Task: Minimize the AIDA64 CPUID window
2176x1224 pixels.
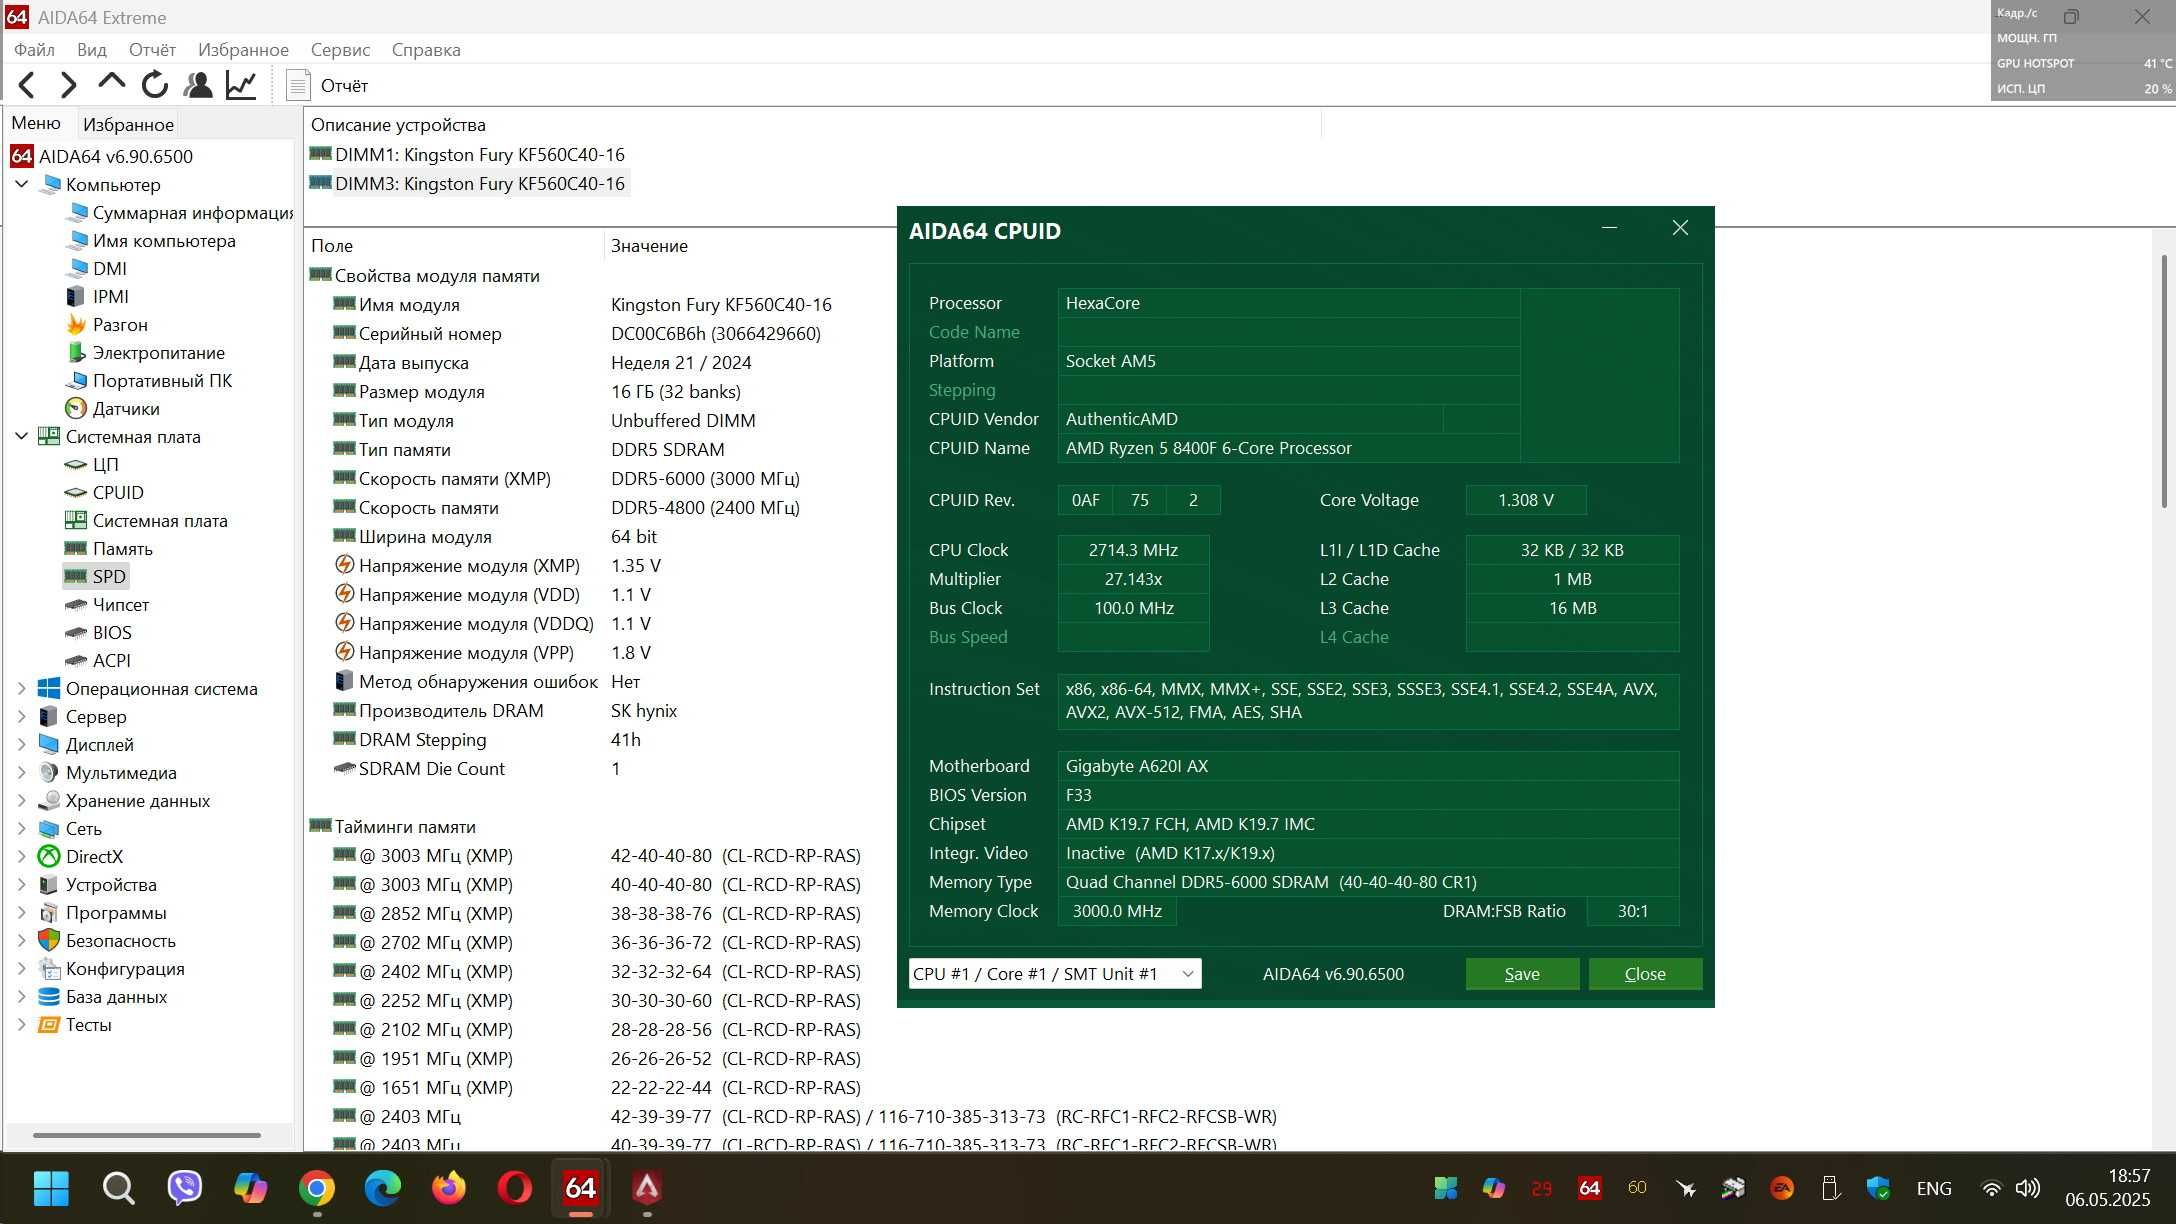Action: 1609,228
